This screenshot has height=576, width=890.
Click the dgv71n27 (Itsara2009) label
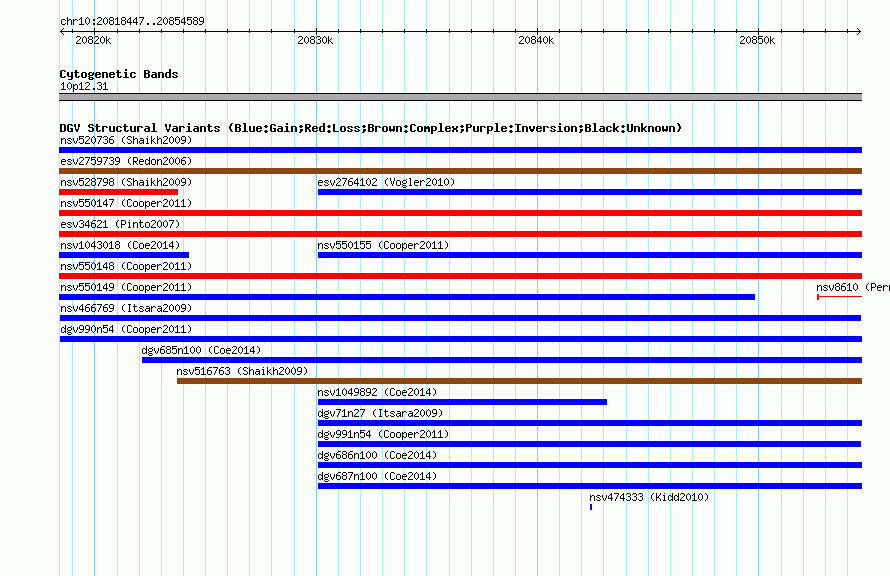click(x=380, y=413)
